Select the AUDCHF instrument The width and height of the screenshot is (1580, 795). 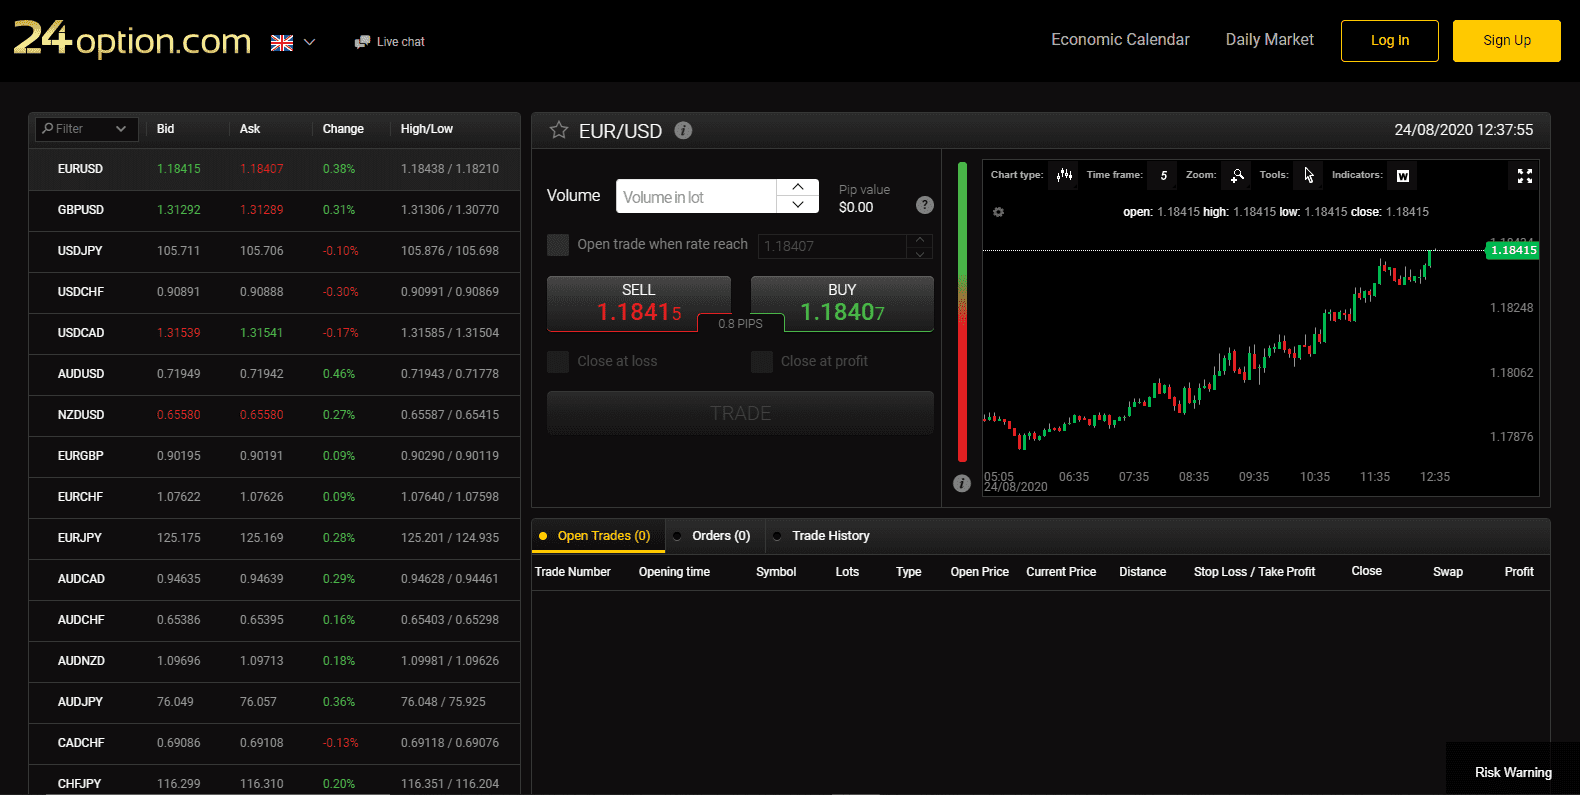[x=275, y=620]
